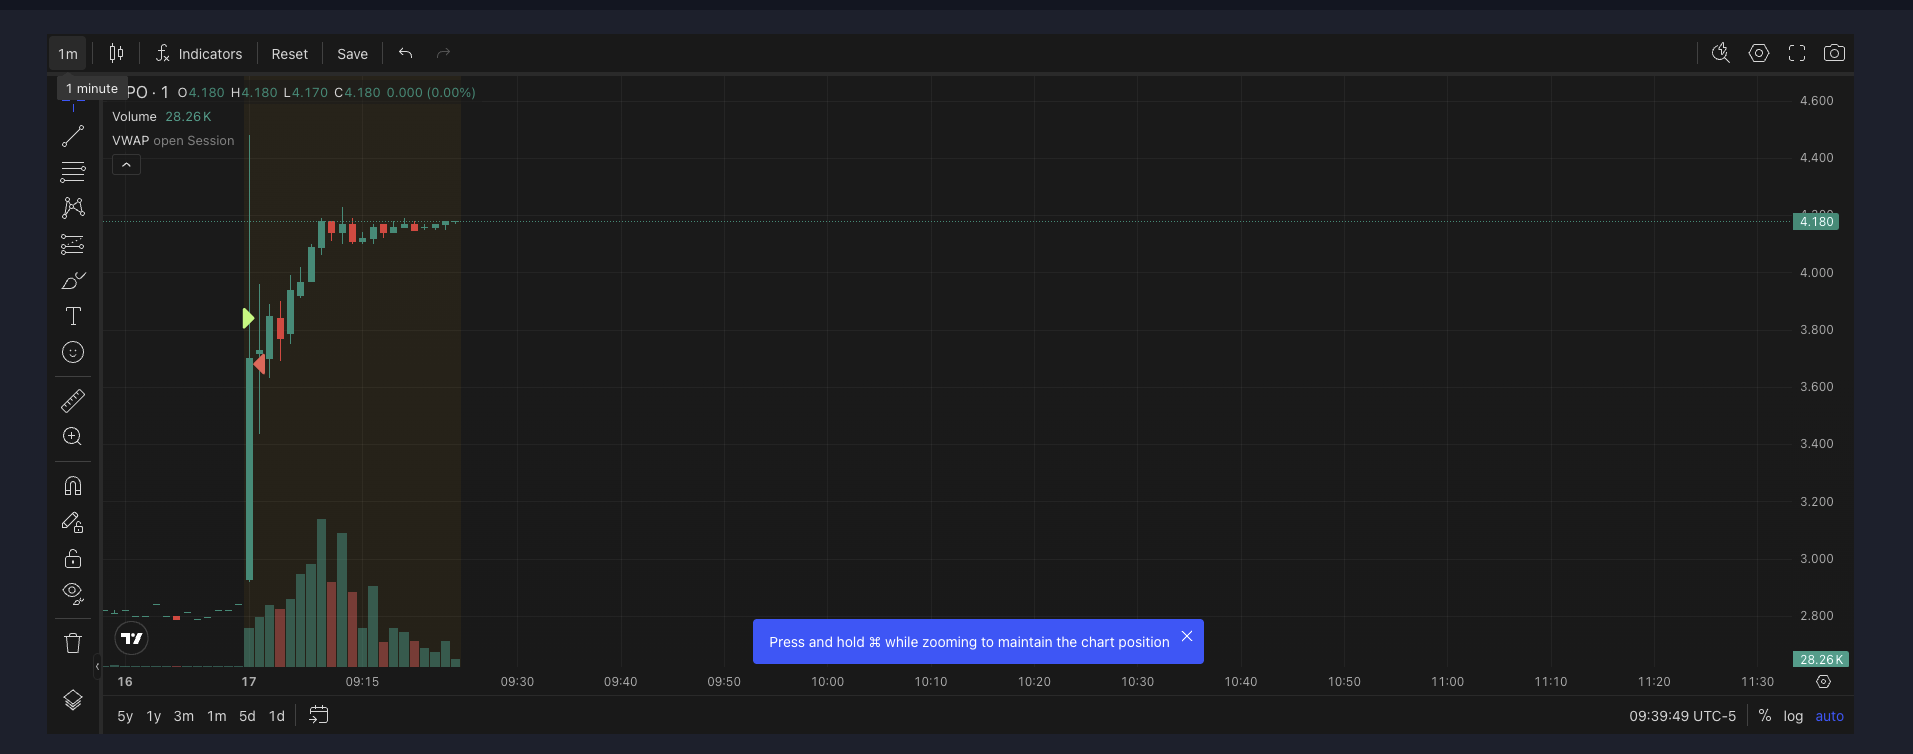The height and width of the screenshot is (754, 1913).
Task: Activate the zoom in tool
Action: click(73, 437)
